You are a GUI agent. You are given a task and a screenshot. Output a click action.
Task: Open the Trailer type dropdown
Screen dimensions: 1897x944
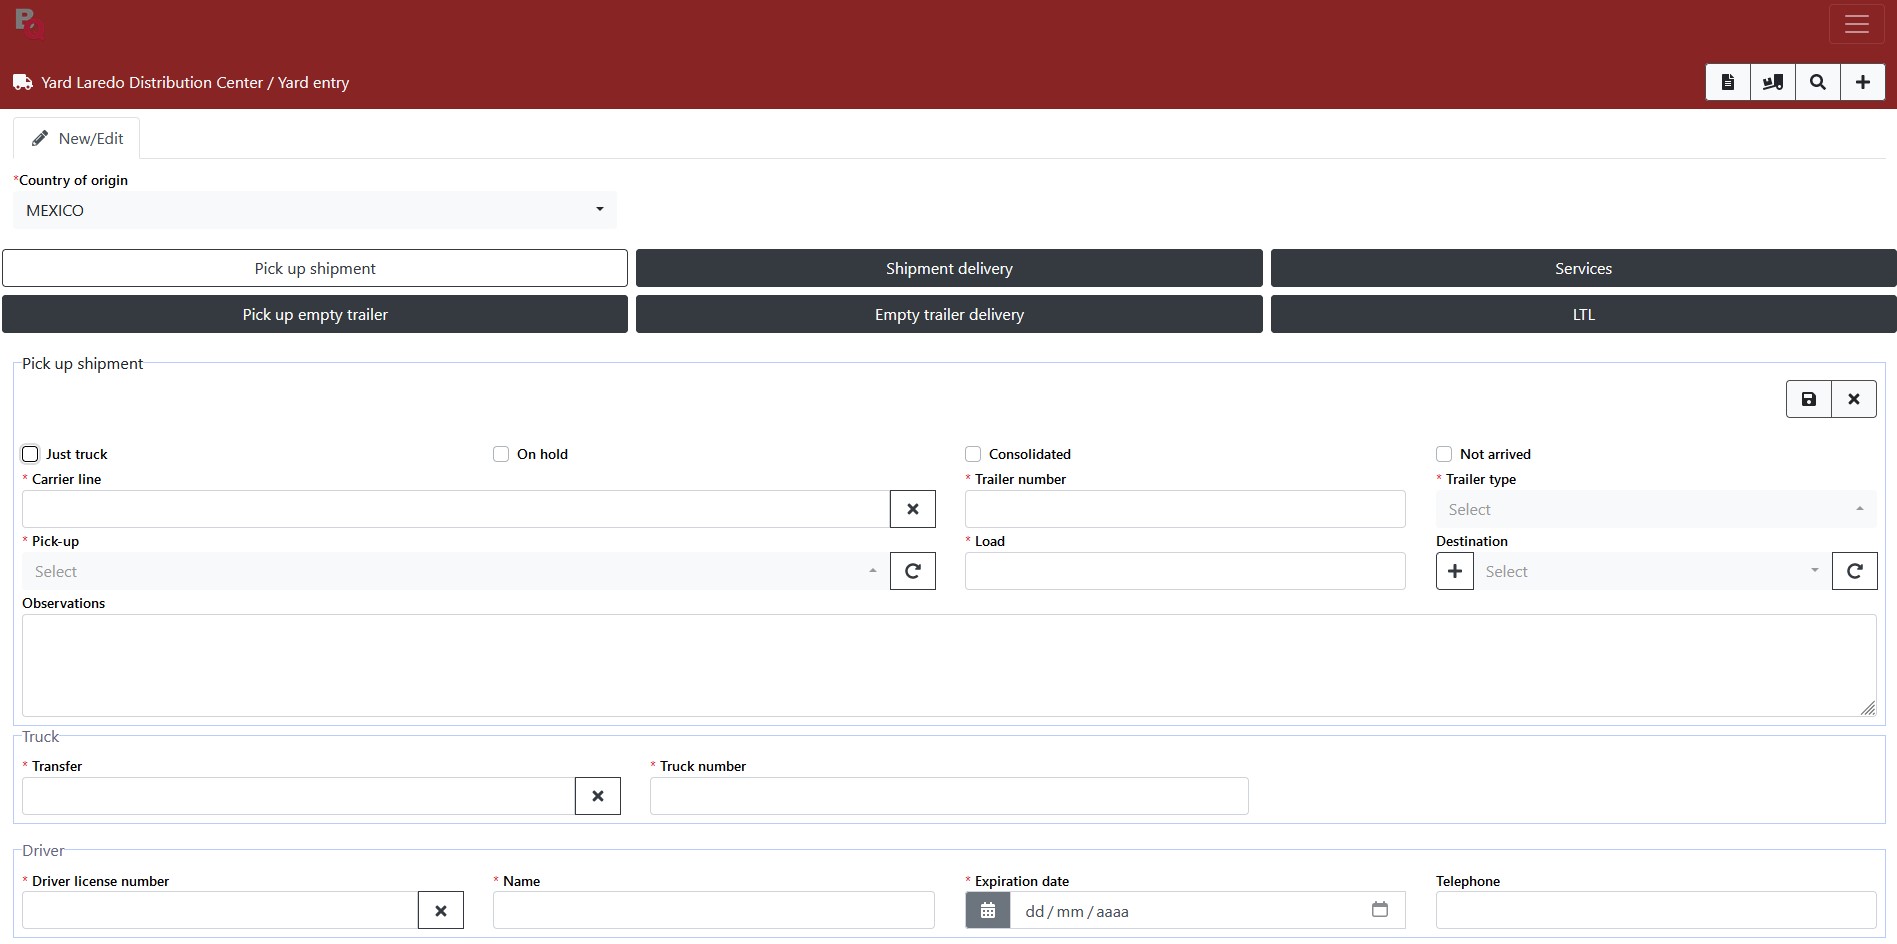tap(1655, 509)
